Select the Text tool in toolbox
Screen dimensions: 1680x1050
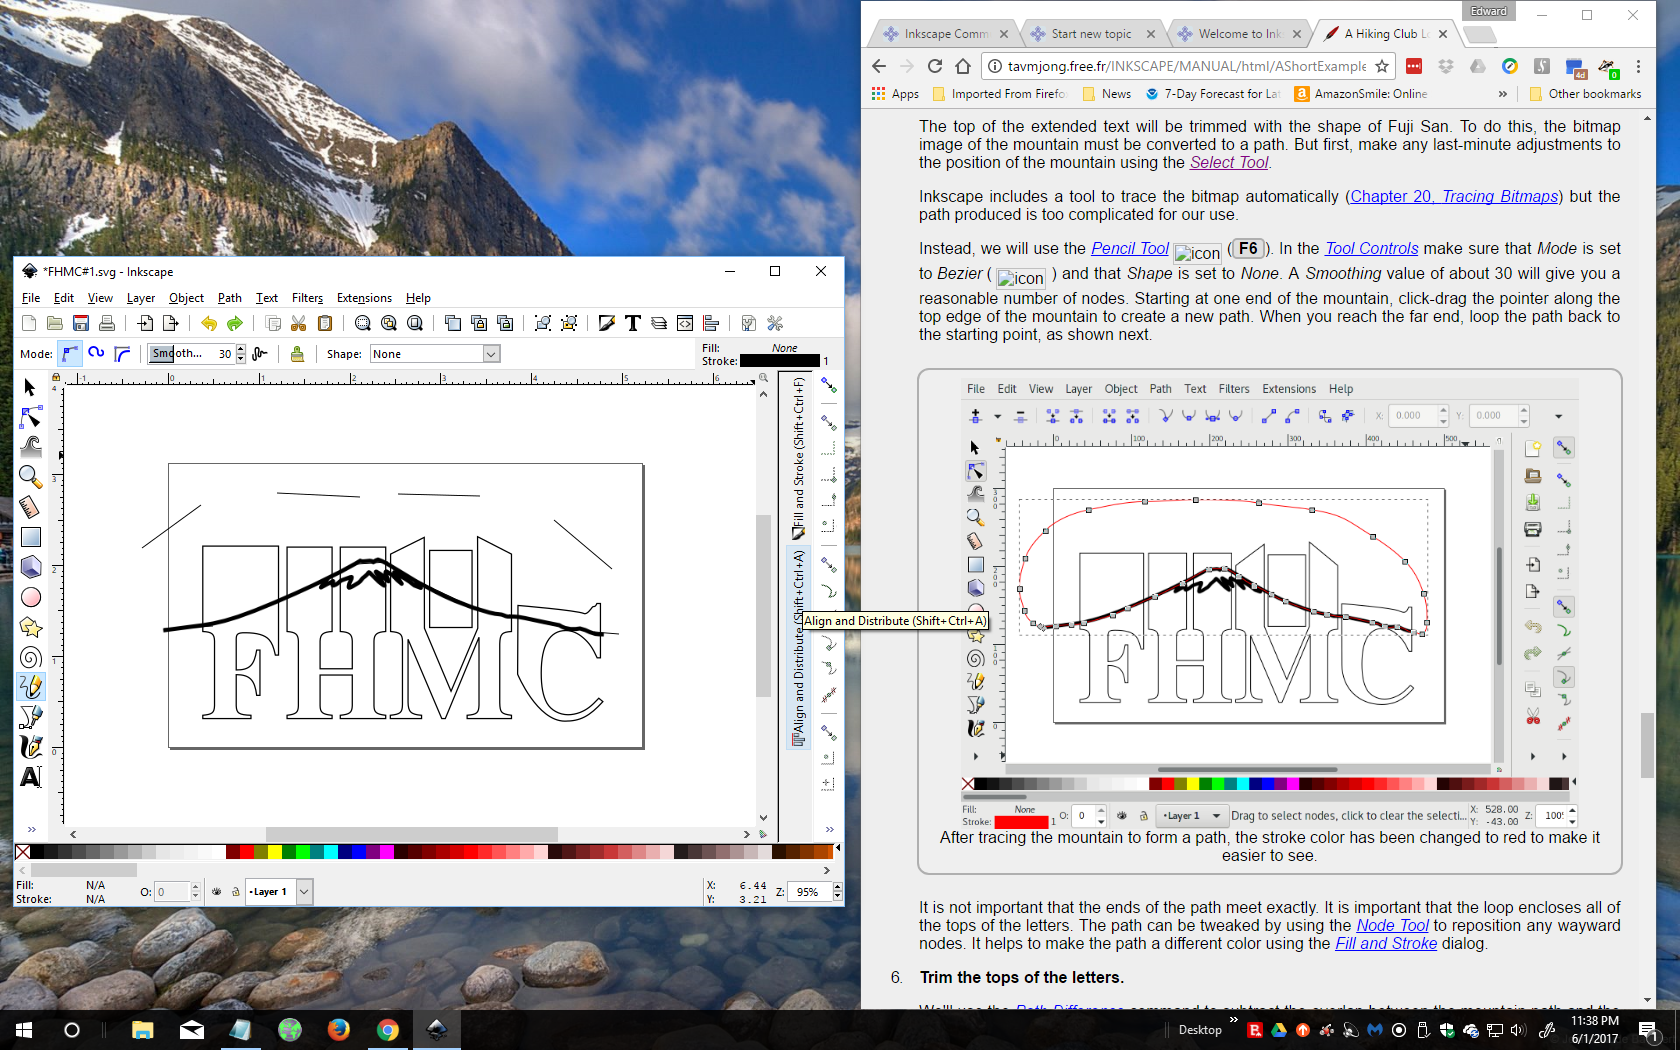(30, 776)
